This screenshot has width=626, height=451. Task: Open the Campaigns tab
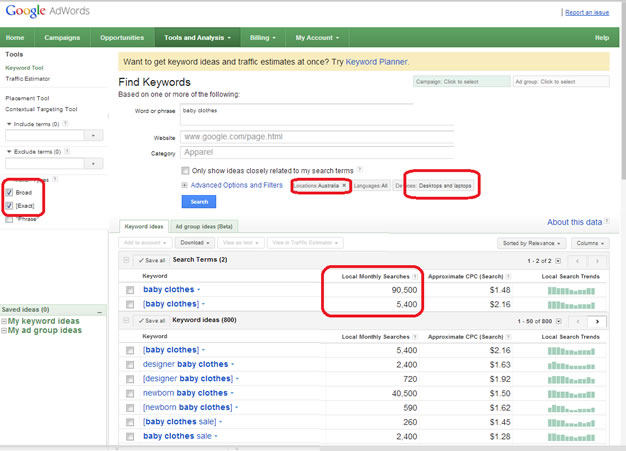pyautogui.click(x=62, y=38)
